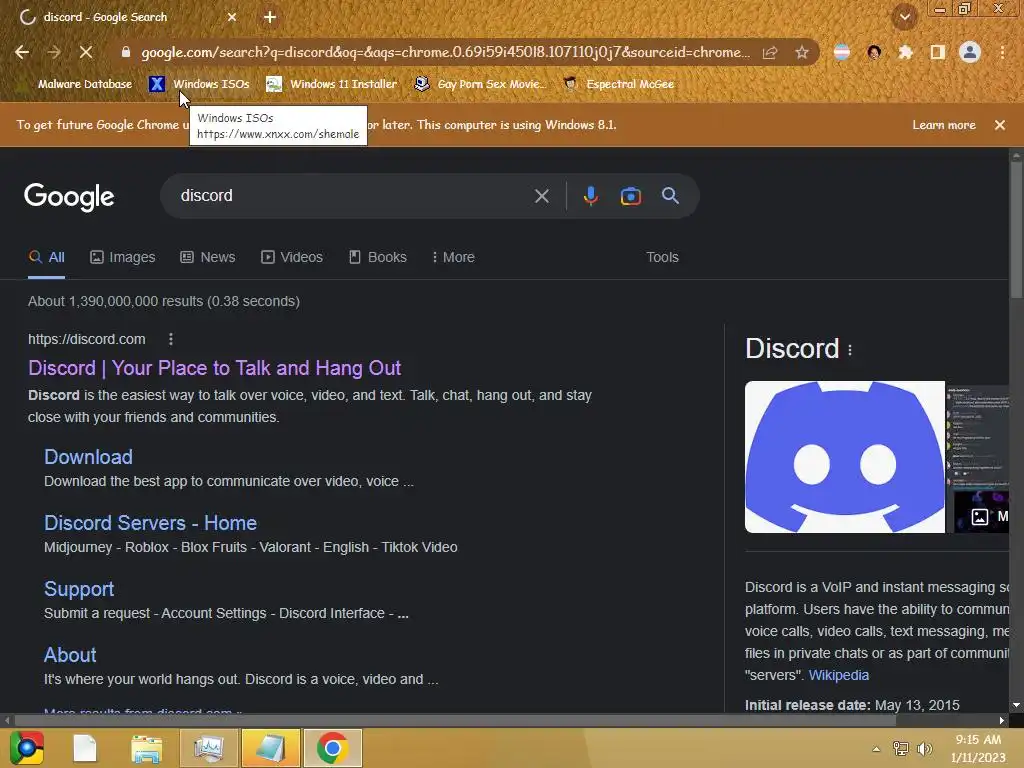Switch to the News tab
Screen dimensions: 1024x768
[x=208, y=257]
